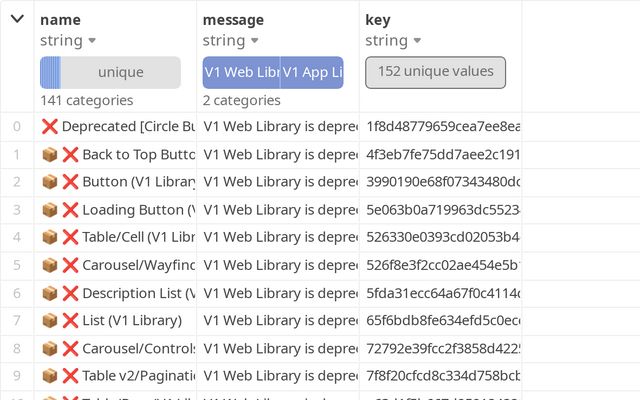
Task: Open the name column type dropdown
Action: click(x=92, y=41)
